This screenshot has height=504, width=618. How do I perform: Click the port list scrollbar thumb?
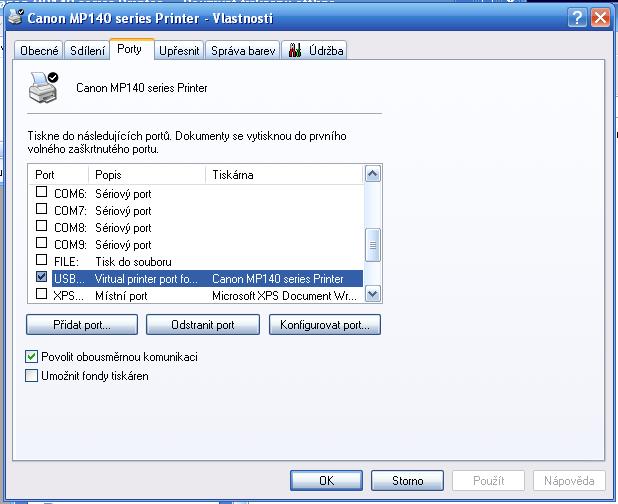372,245
